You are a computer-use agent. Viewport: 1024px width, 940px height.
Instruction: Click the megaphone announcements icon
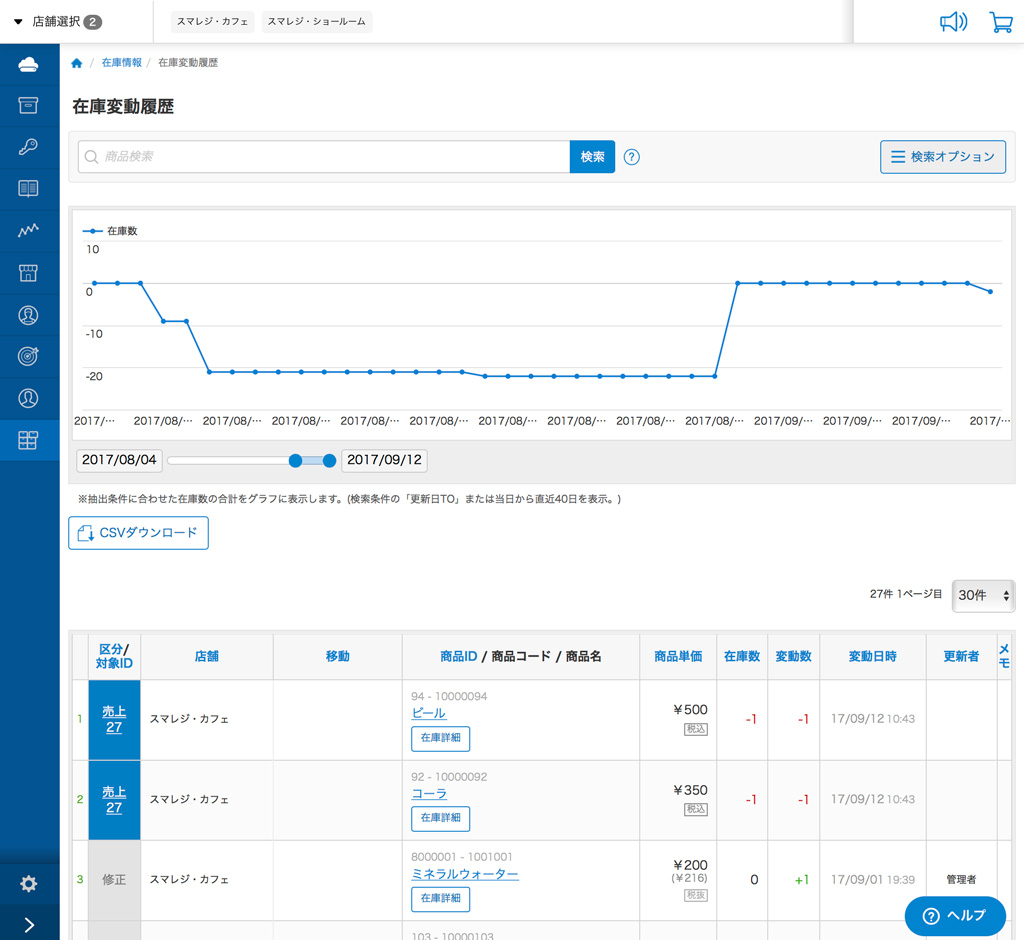point(953,22)
